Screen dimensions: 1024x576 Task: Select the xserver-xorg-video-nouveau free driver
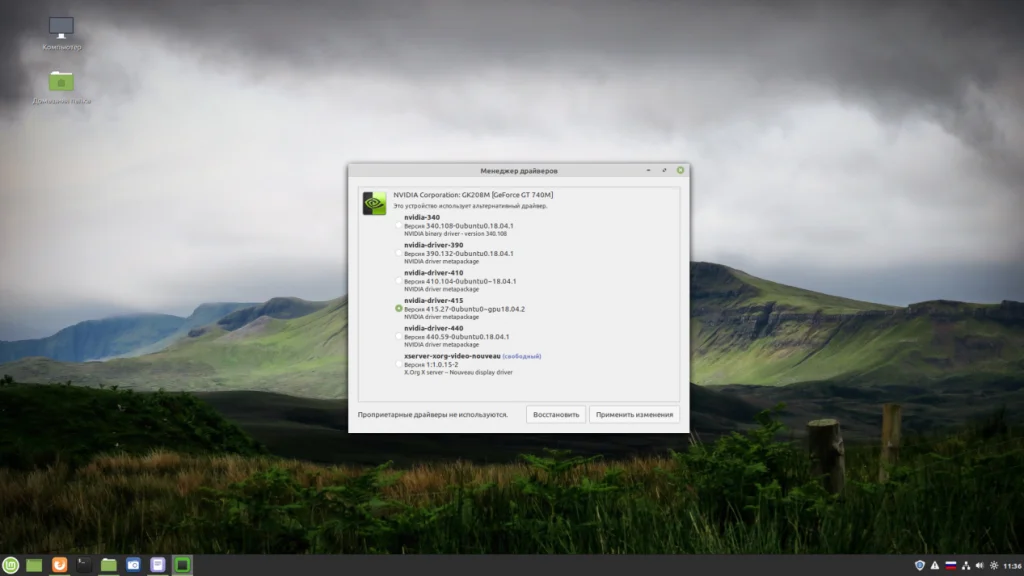pyautogui.click(x=398, y=364)
